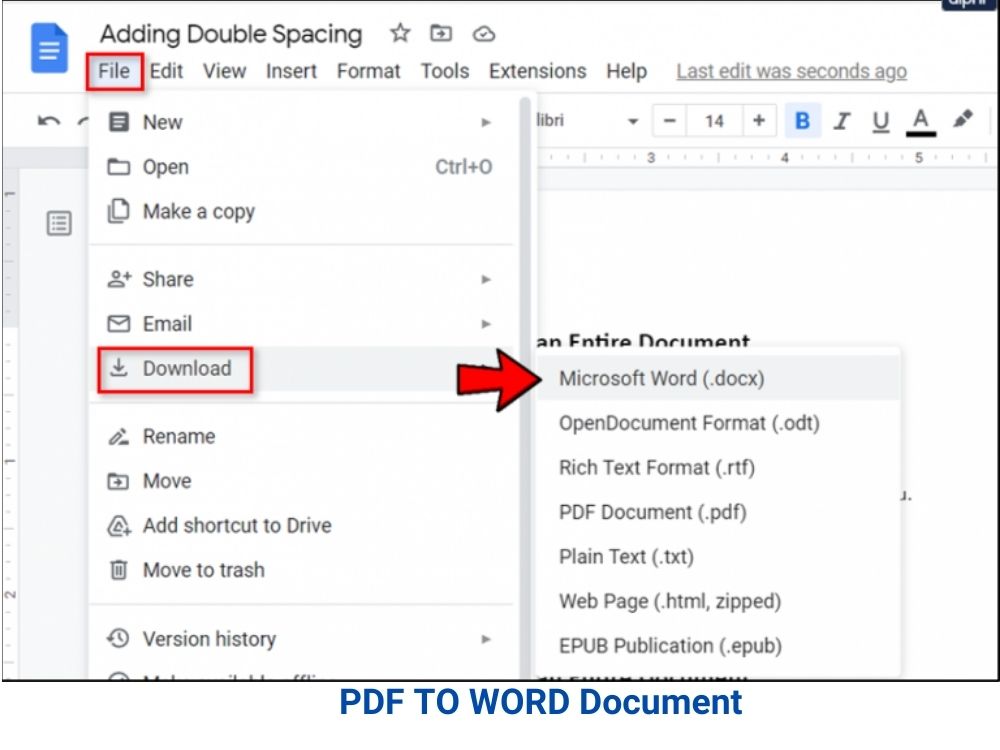Click the envelope icon beside Email

pos(119,324)
